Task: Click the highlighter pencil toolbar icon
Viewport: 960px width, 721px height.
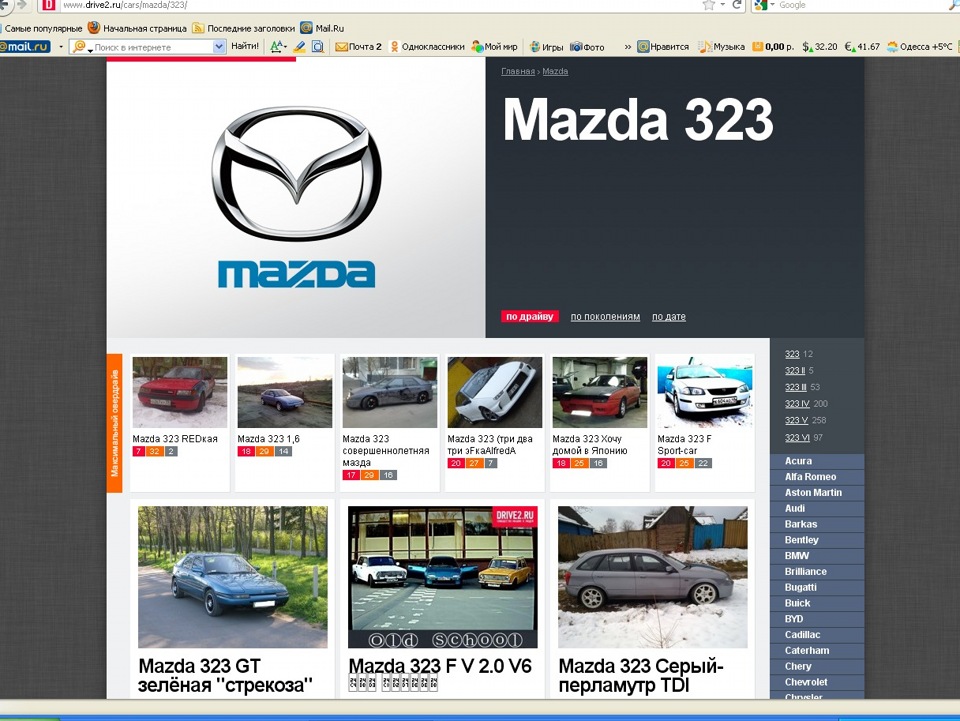Action: click(x=299, y=47)
